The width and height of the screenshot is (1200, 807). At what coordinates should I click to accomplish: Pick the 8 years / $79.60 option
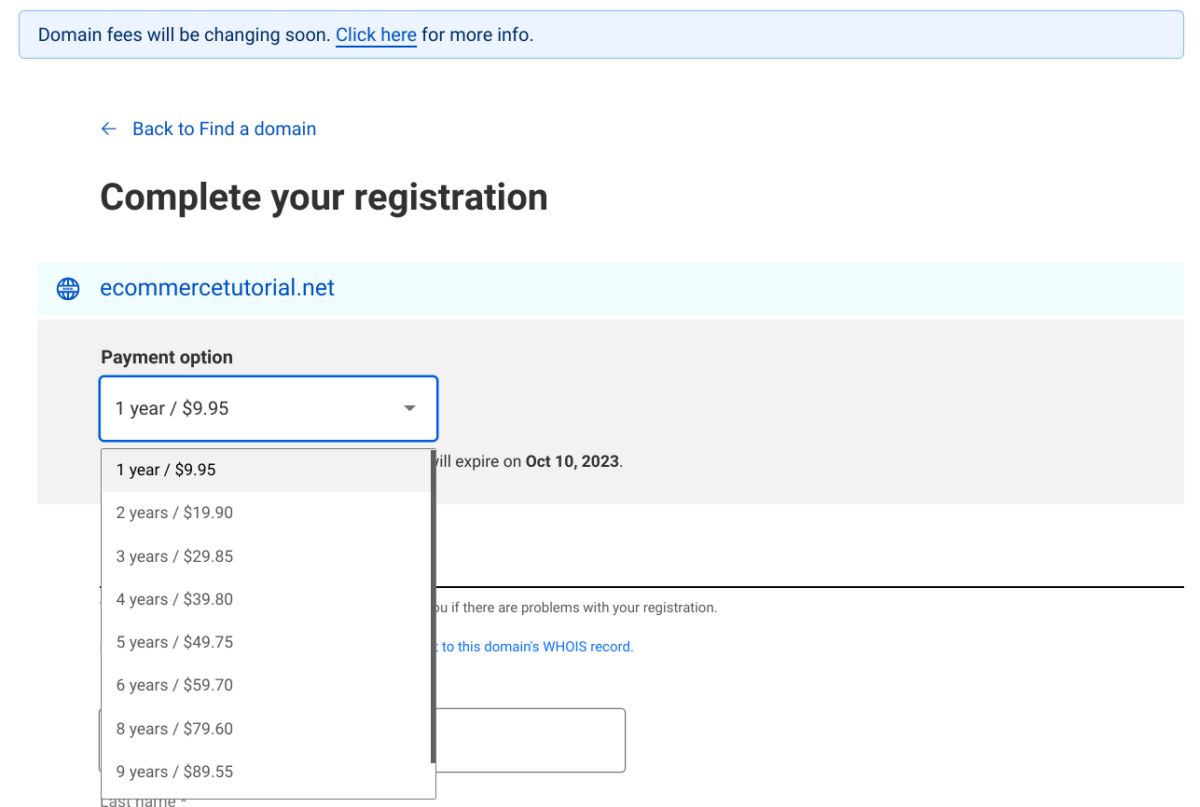tap(174, 729)
